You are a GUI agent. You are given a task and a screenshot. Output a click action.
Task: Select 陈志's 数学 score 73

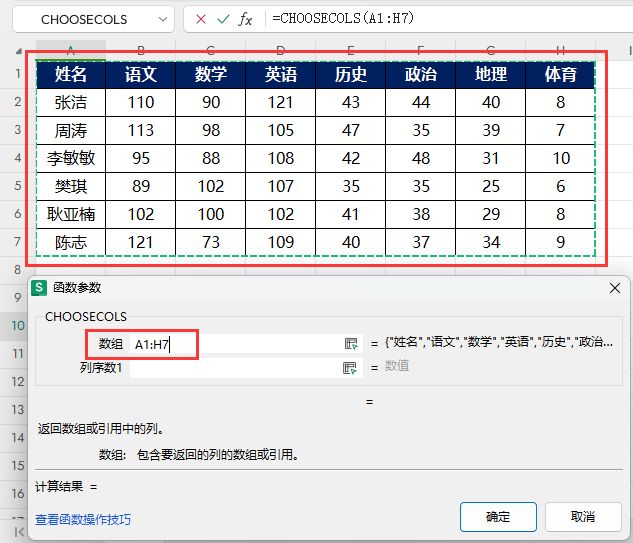[211, 242]
